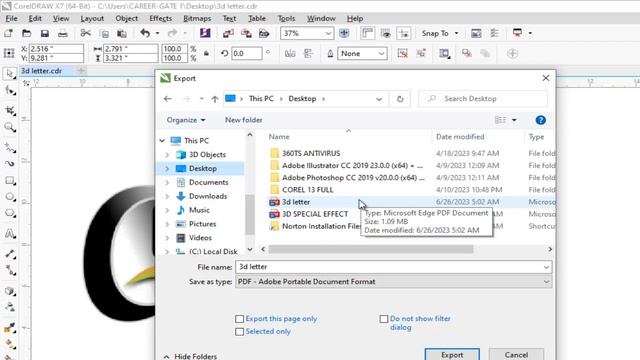Click the folder tree vertical scrollbar

249,214
